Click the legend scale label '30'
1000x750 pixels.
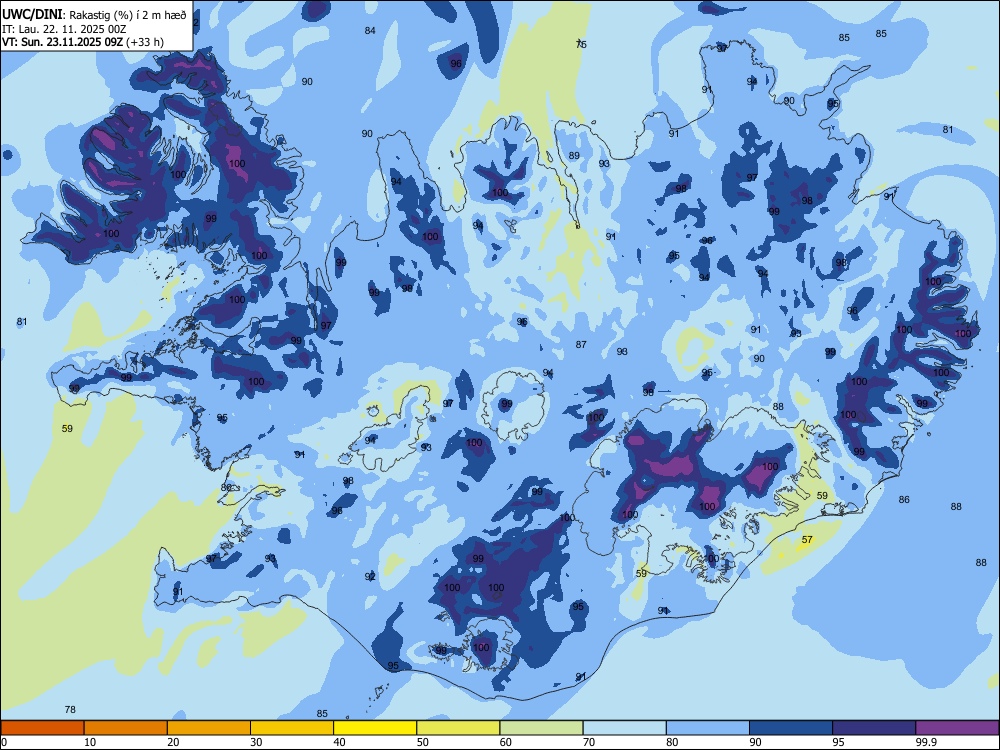[256, 742]
